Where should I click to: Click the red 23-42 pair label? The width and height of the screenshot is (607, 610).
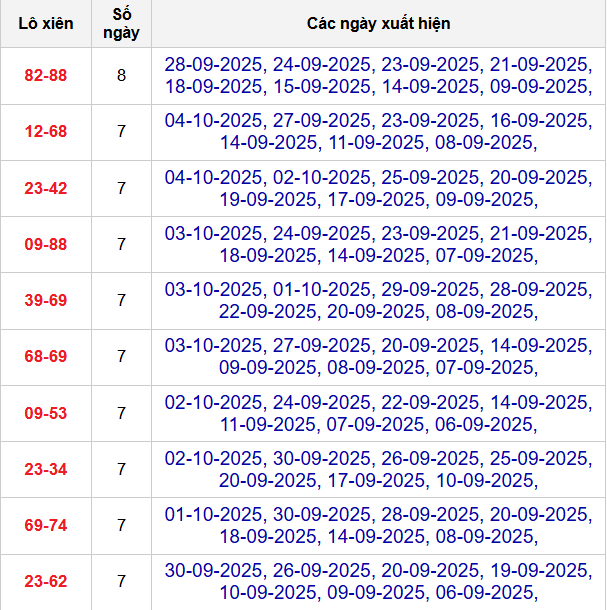pyautogui.click(x=44, y=188)
